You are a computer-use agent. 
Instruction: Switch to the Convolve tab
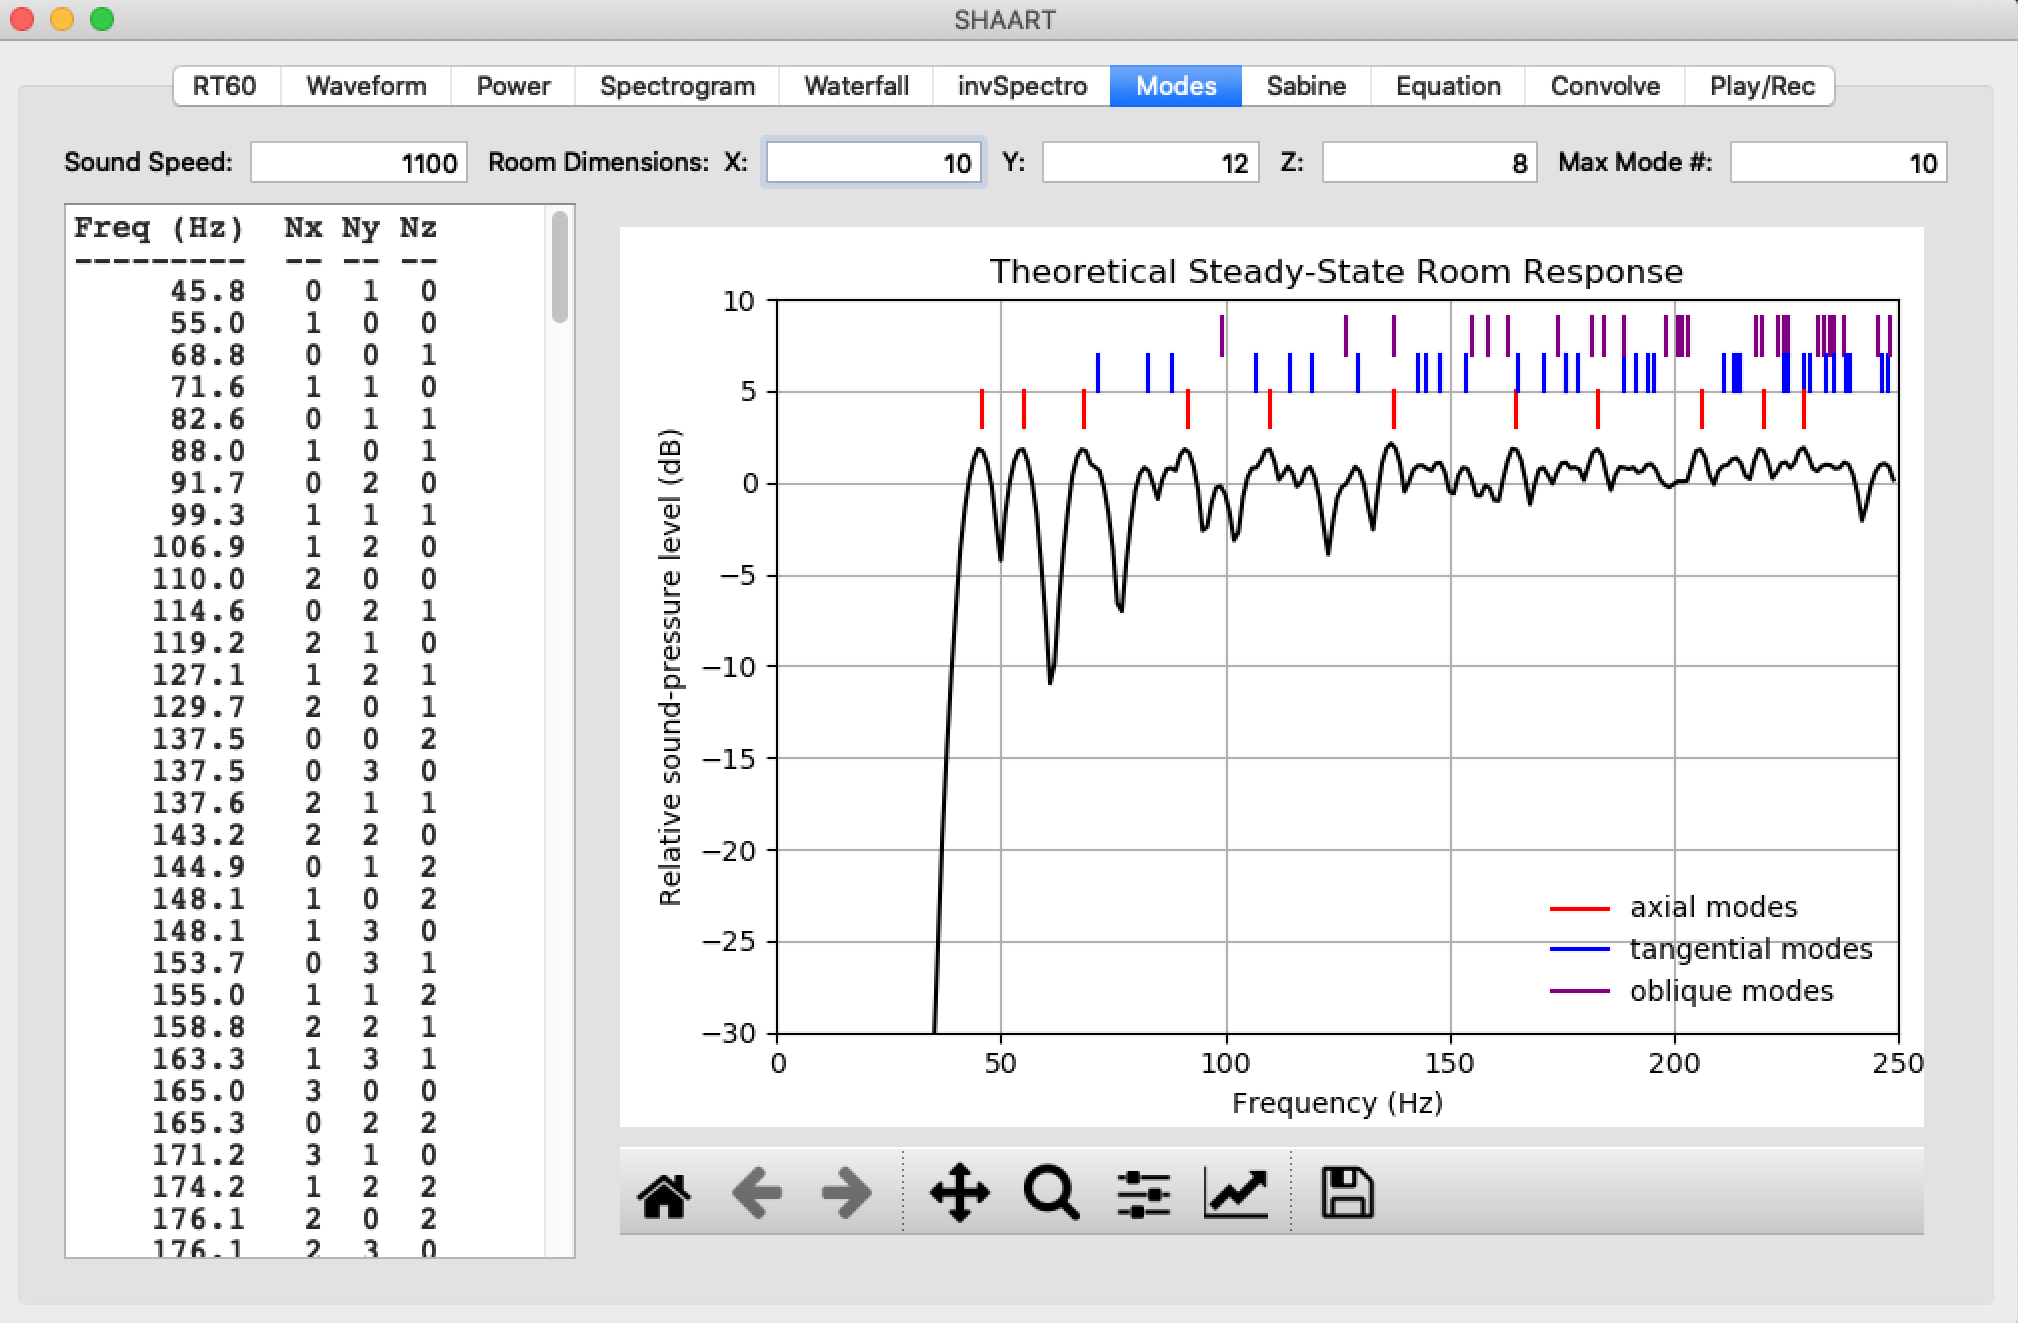tap(1605, 86)
